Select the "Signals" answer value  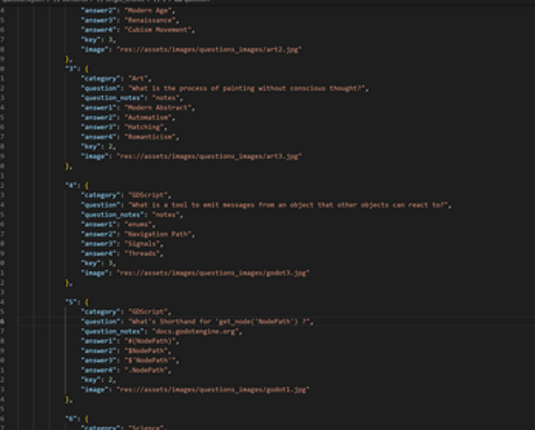point(142,244)
